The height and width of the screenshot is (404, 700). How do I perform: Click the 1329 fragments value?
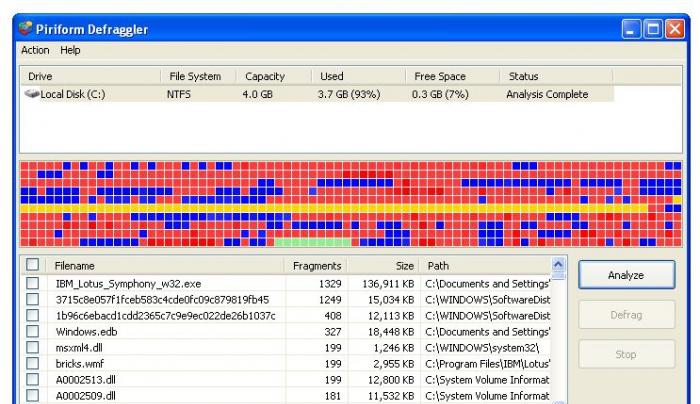330,283
